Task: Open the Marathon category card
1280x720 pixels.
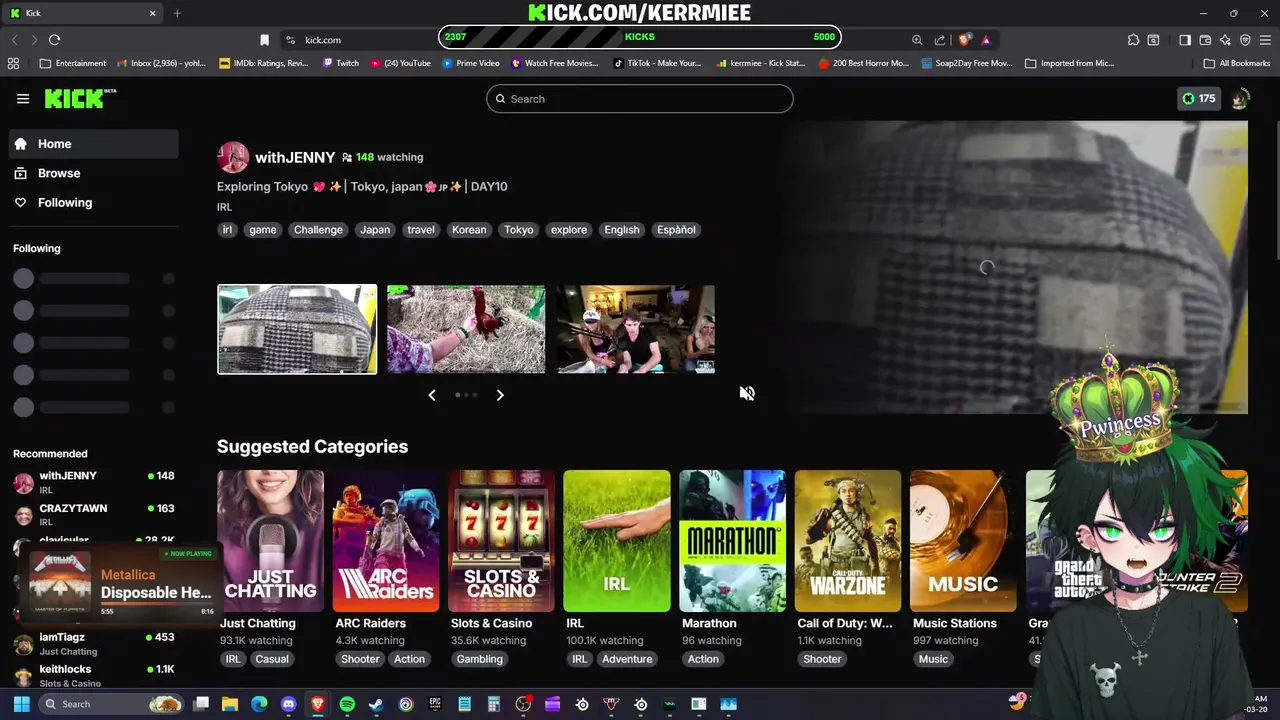Action: click(732, 541)
